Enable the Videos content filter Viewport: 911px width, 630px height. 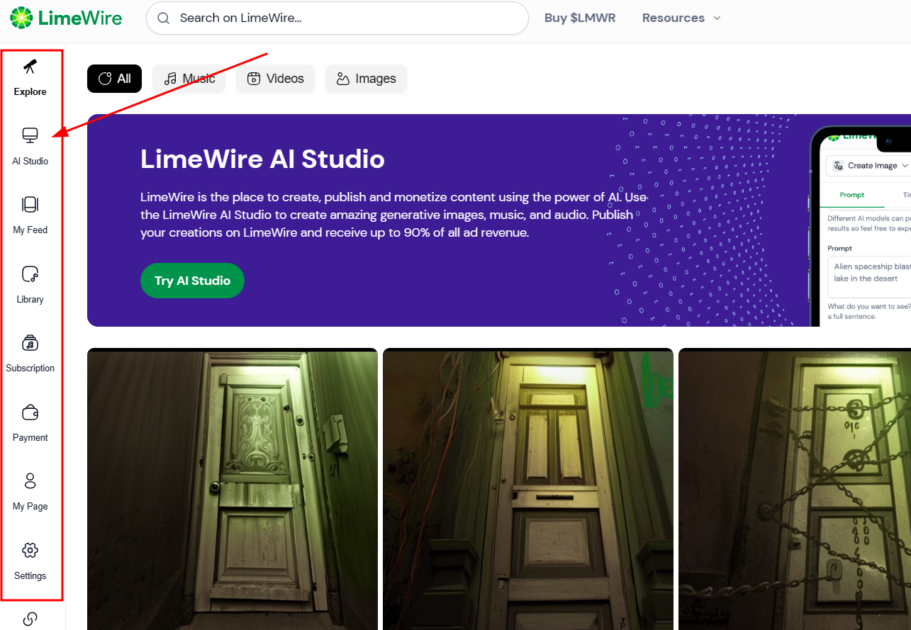[x=275, y=78]
